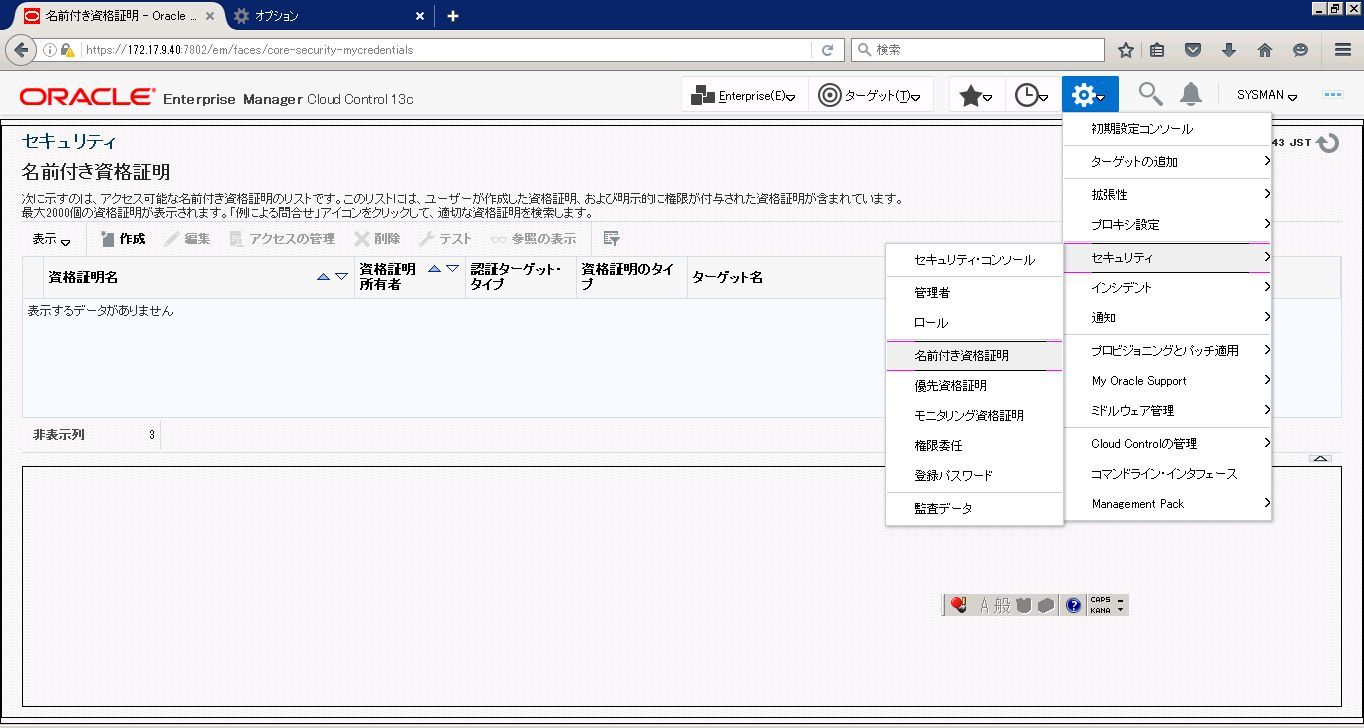Click the browser chat smiley icon

coord(1300,49)
